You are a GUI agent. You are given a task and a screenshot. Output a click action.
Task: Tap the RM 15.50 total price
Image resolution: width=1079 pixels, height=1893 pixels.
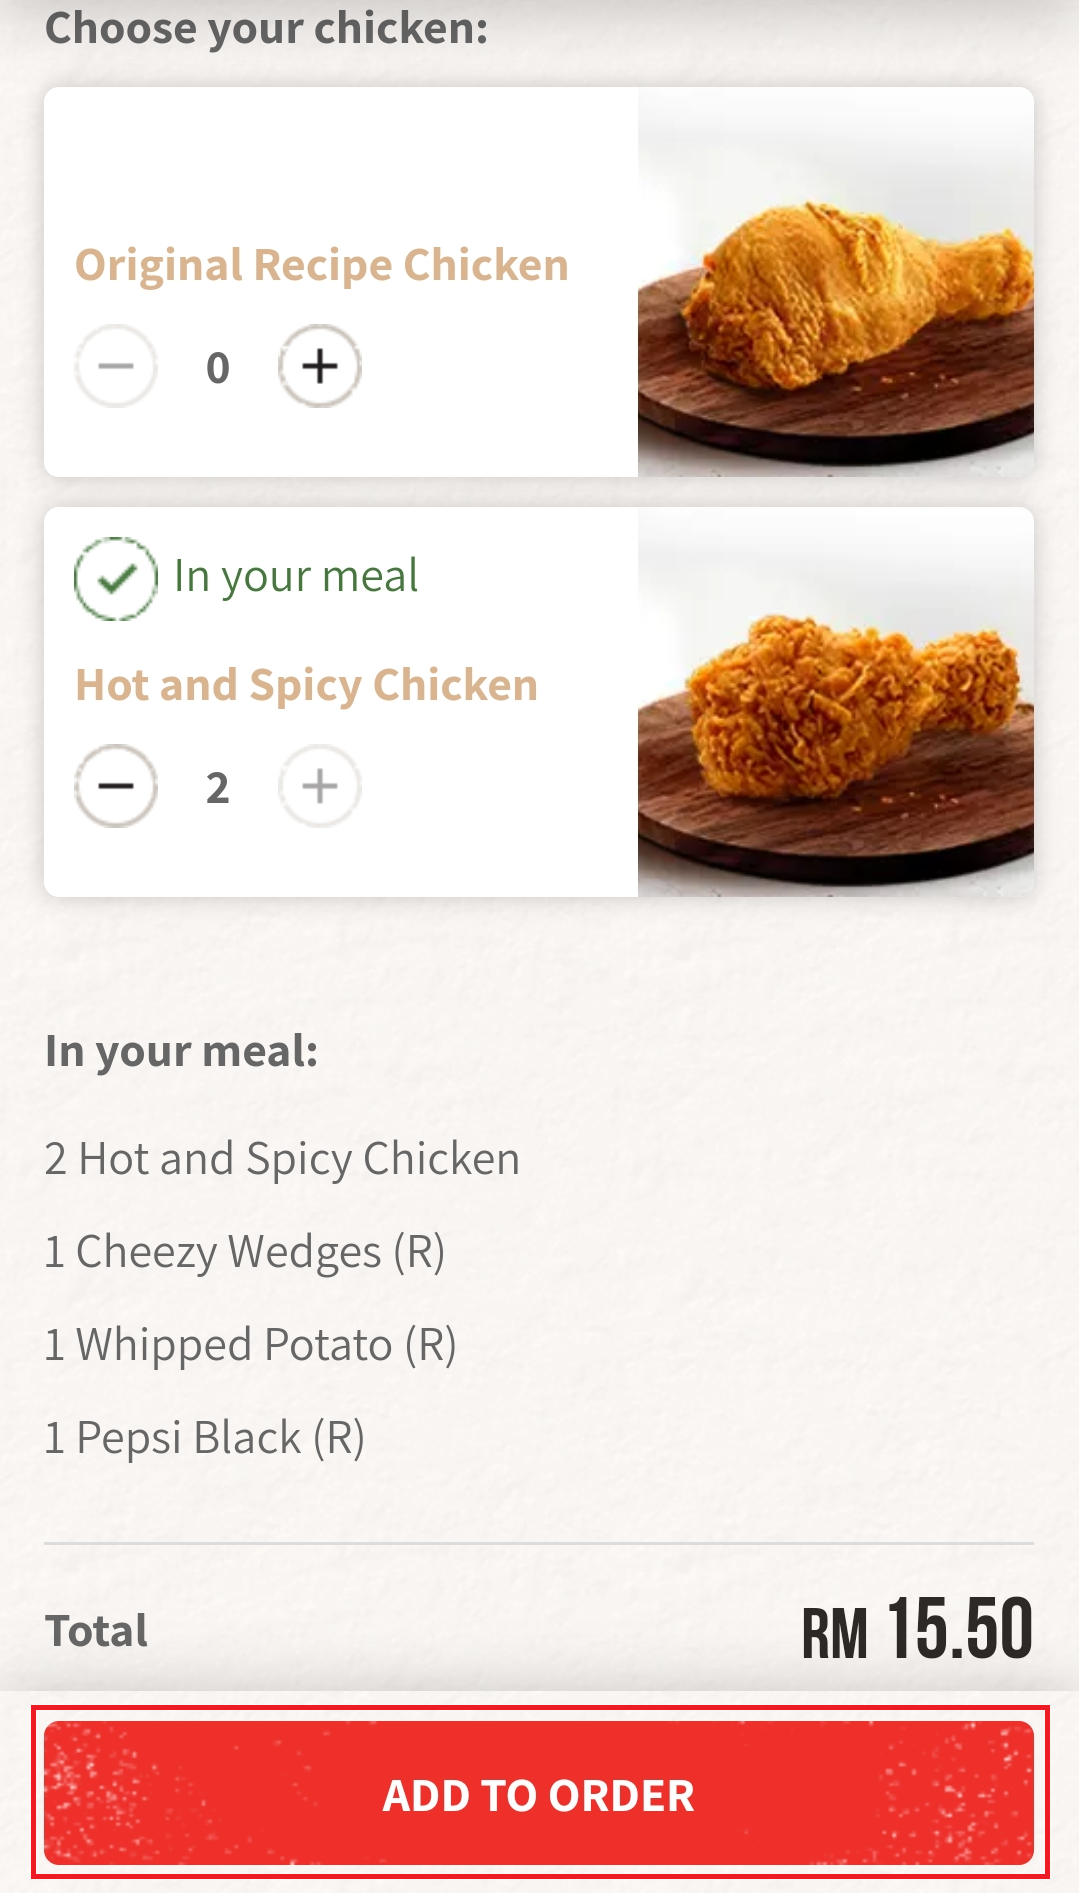click(x=917, y=1630)
